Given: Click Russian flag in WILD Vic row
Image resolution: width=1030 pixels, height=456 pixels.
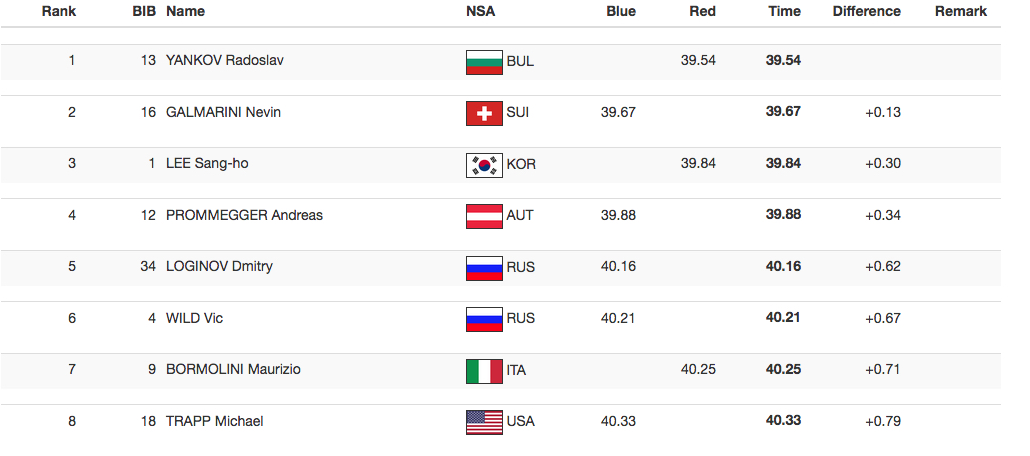Looking at the screenshot, I should (x=484, y=319).
